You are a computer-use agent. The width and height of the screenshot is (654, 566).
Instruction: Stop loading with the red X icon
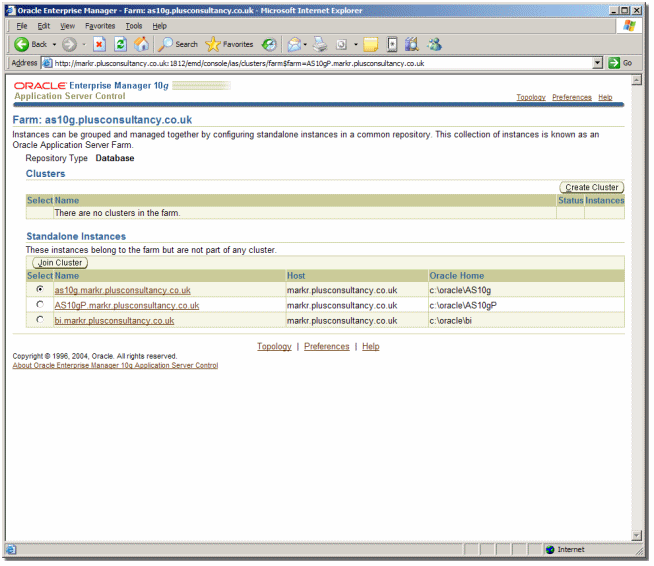coord(99,44)
